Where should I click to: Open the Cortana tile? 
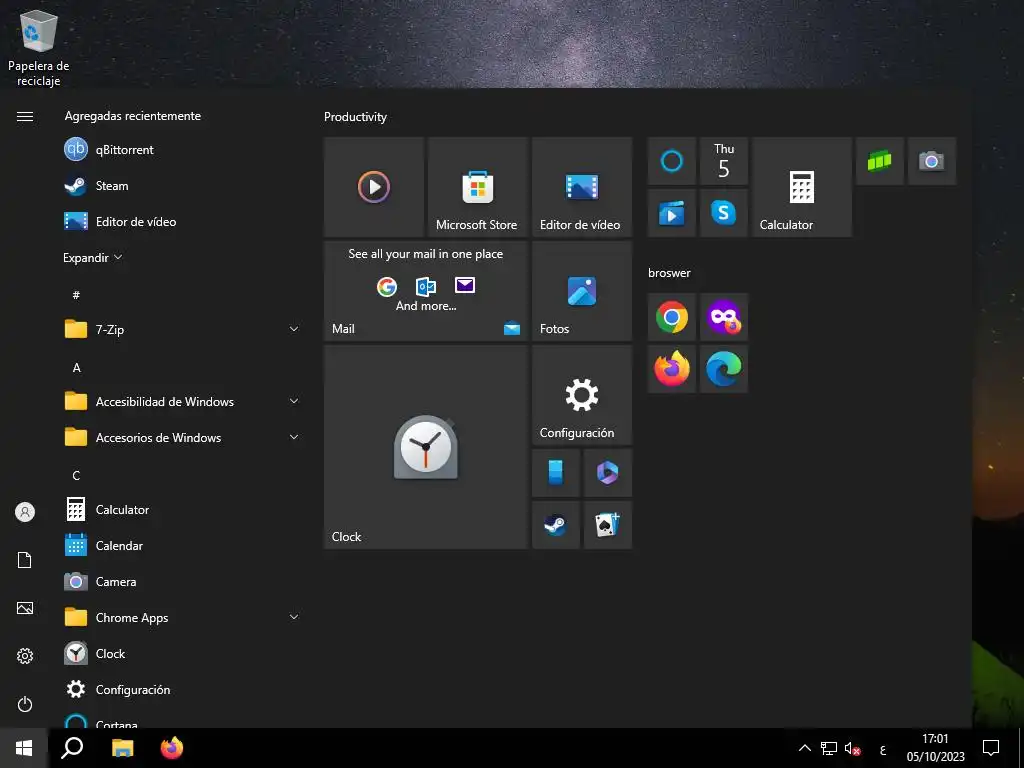(671, 161)
